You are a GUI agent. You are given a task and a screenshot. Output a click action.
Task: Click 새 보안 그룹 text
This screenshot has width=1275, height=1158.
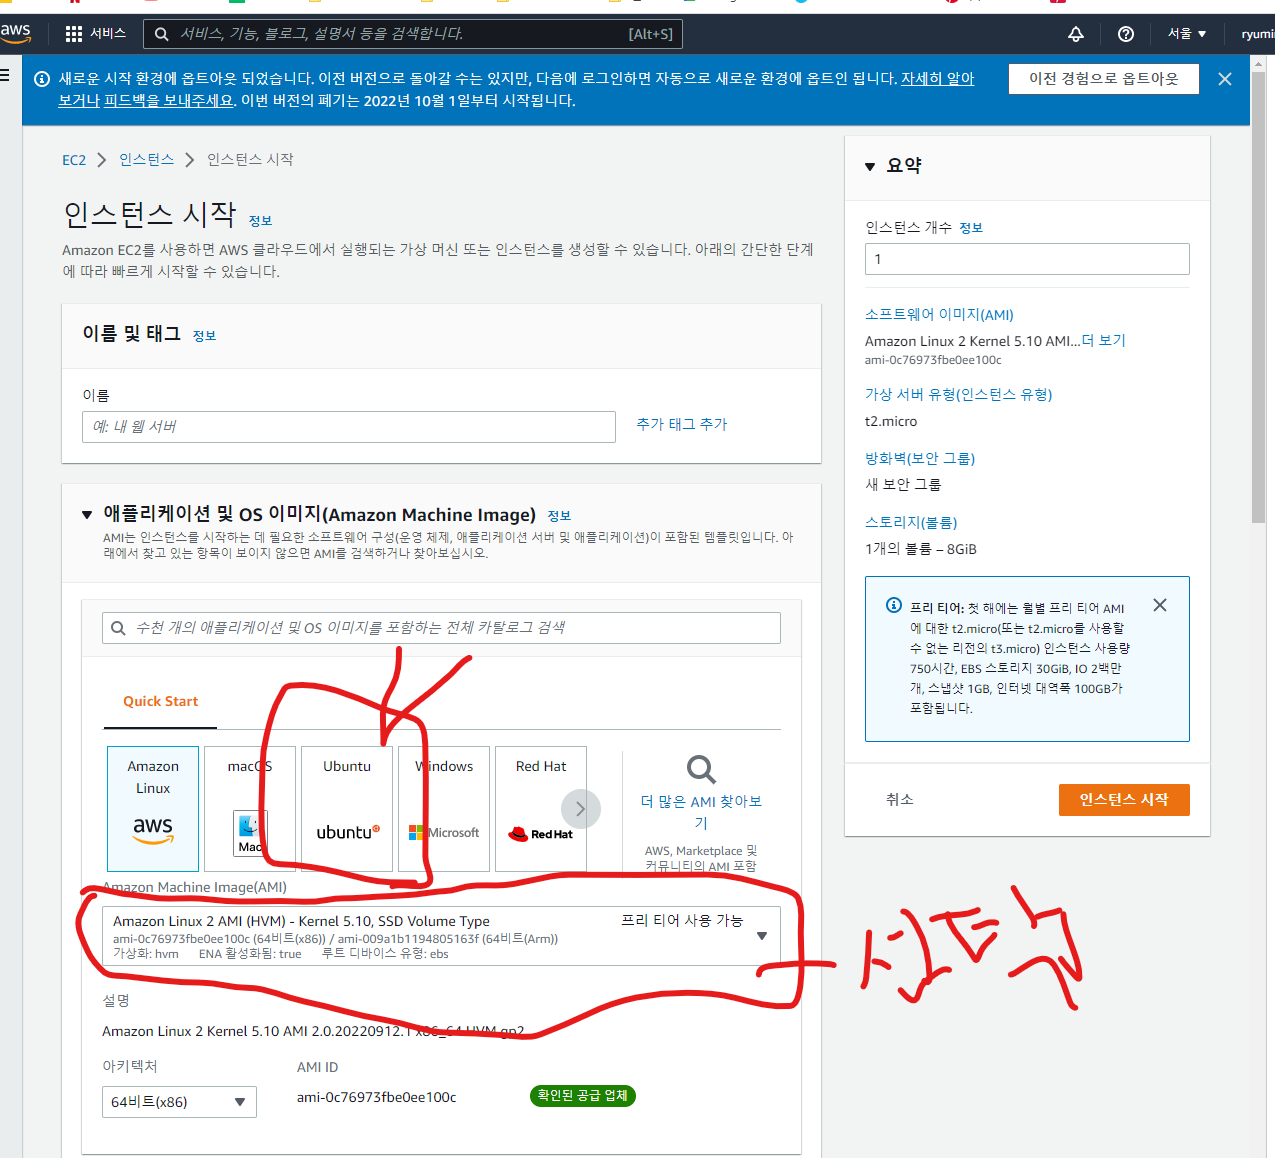903,485
